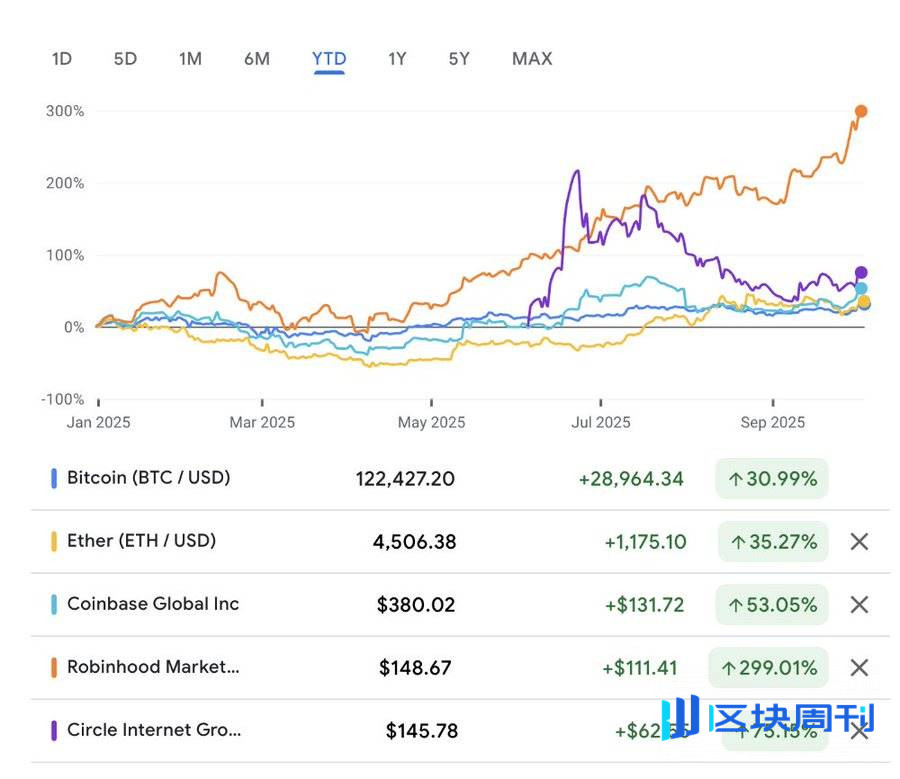Open the Bitcoin (BTC / USD) listing
Viewport: 900px width, 779px height.
click(x=148, y=478)
